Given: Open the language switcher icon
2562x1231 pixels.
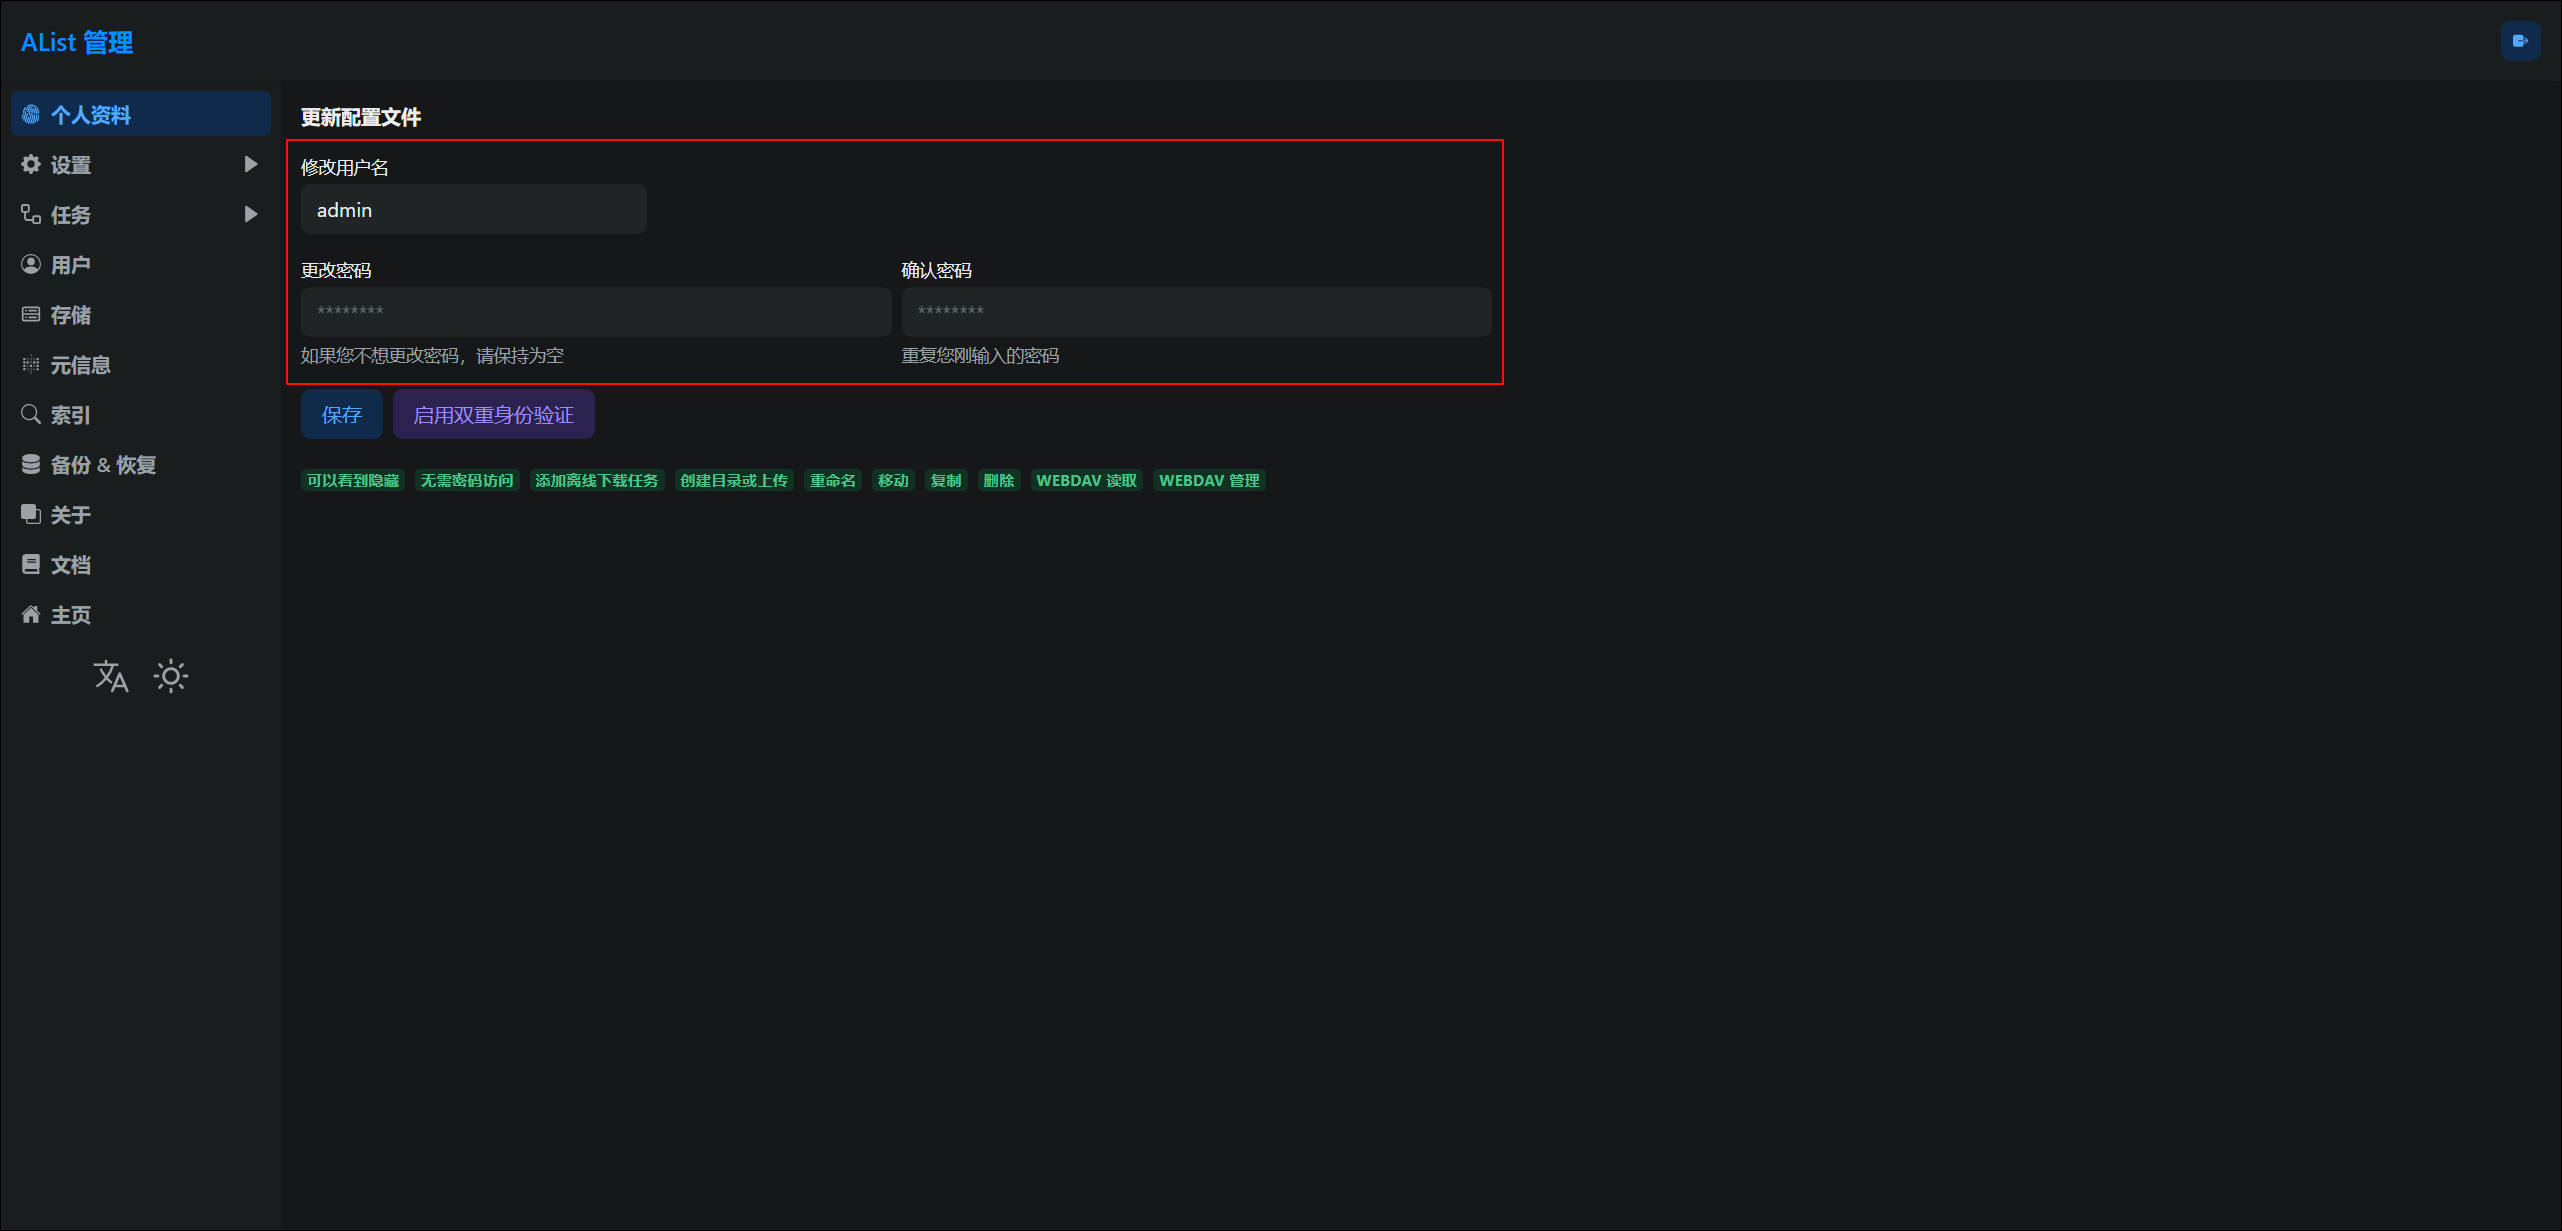Looking at the screenshot, I should tap(111, 677).
